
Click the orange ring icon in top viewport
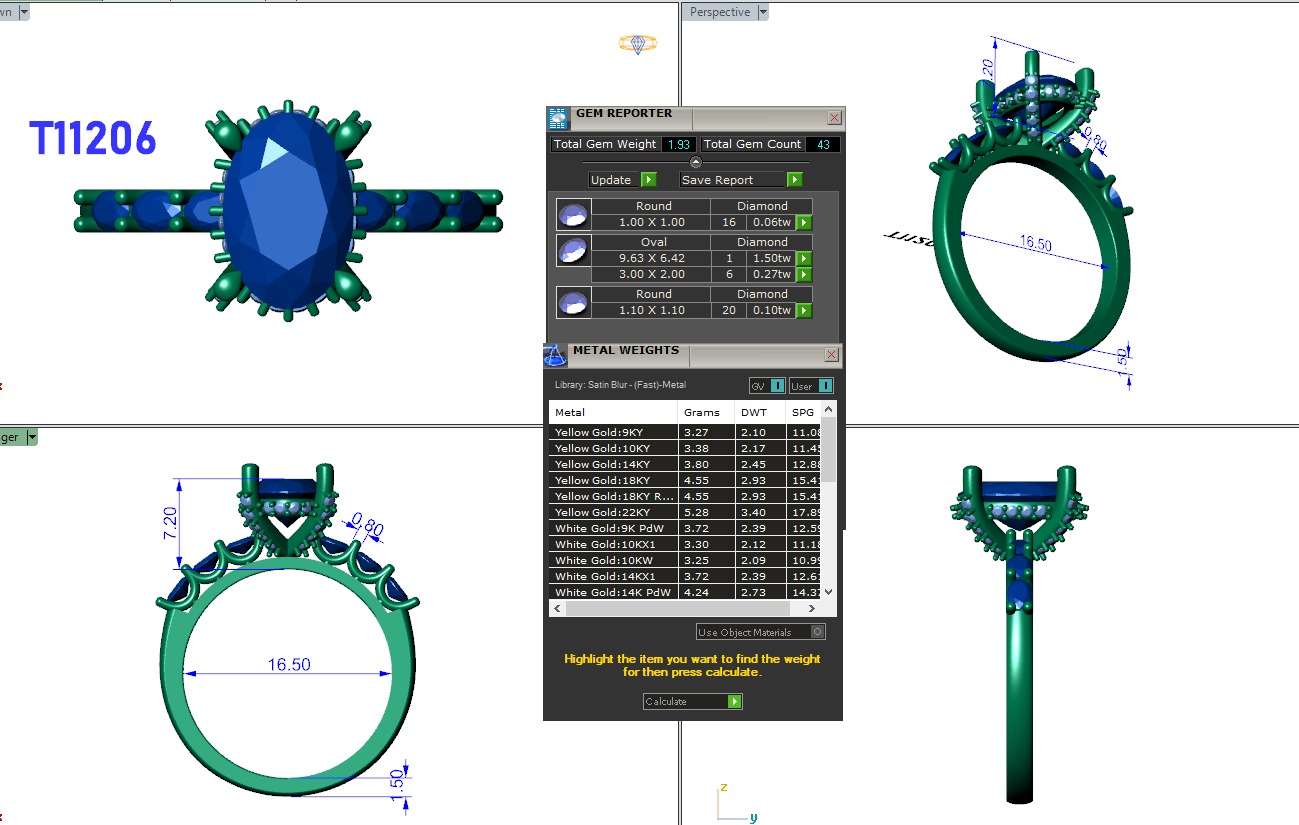(x=637, y=44)
